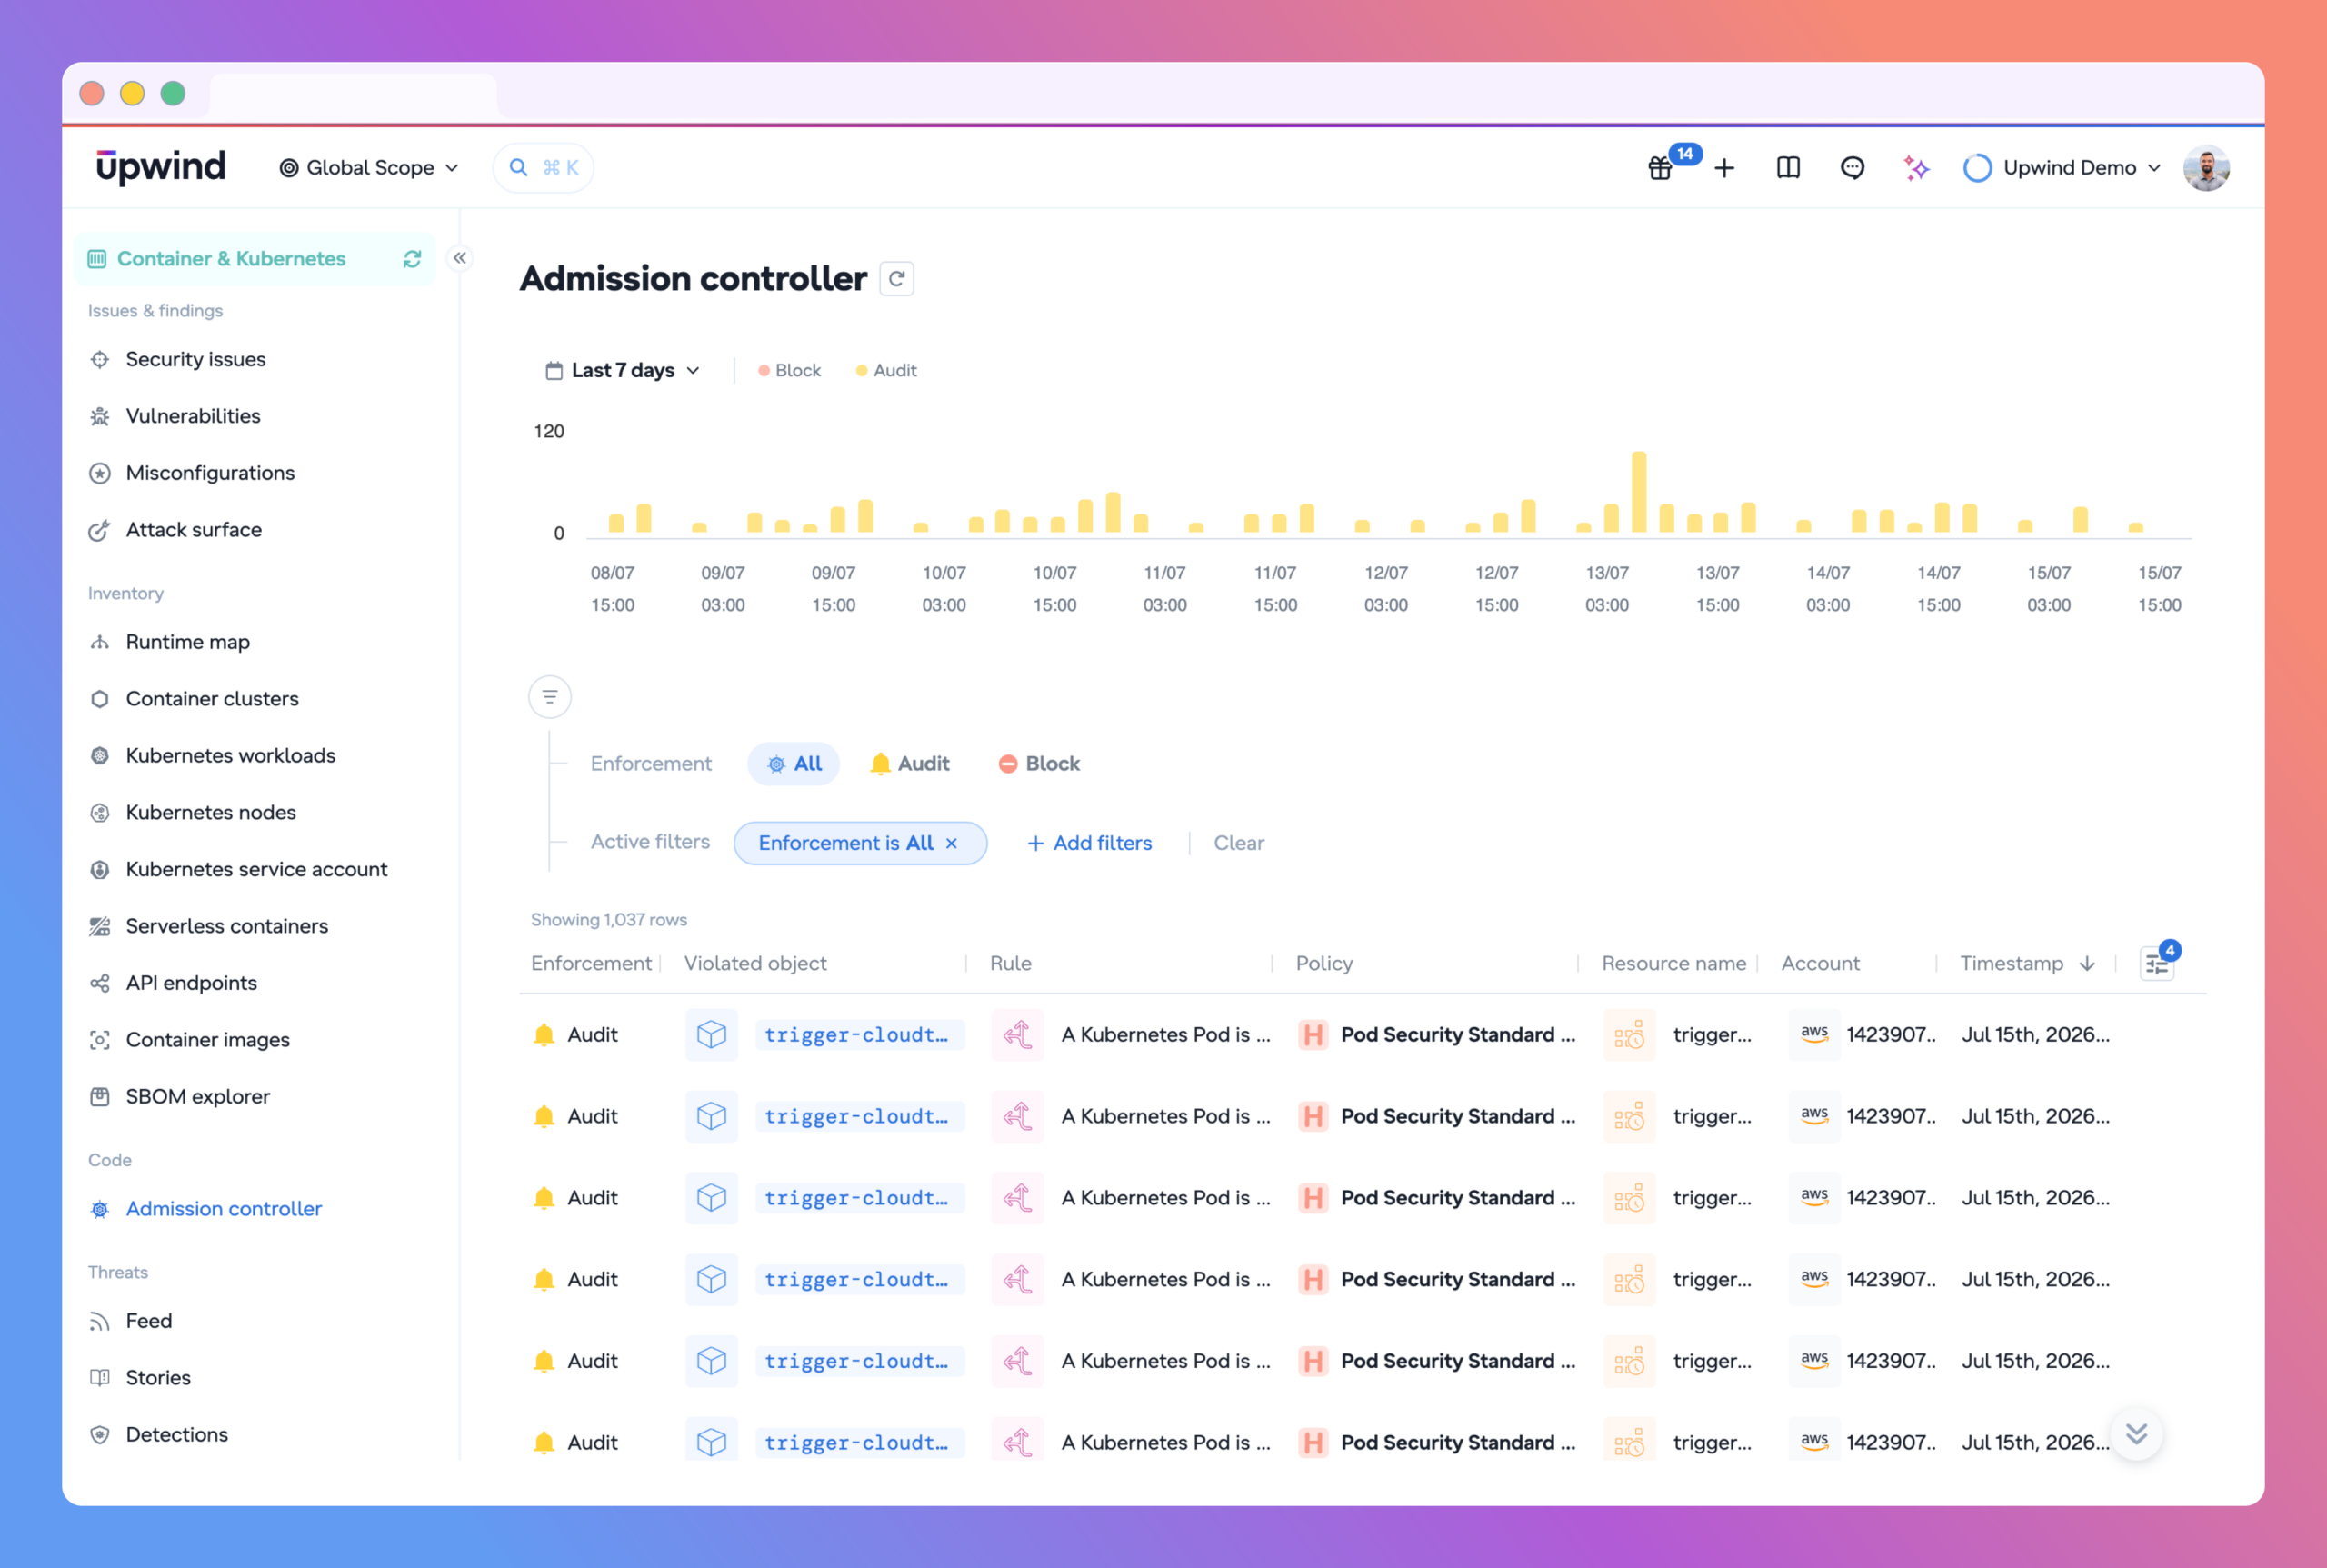Open Kubernetes workloads in the sidebar
Screen dimensions: 2327x1568
pos(230,756)
